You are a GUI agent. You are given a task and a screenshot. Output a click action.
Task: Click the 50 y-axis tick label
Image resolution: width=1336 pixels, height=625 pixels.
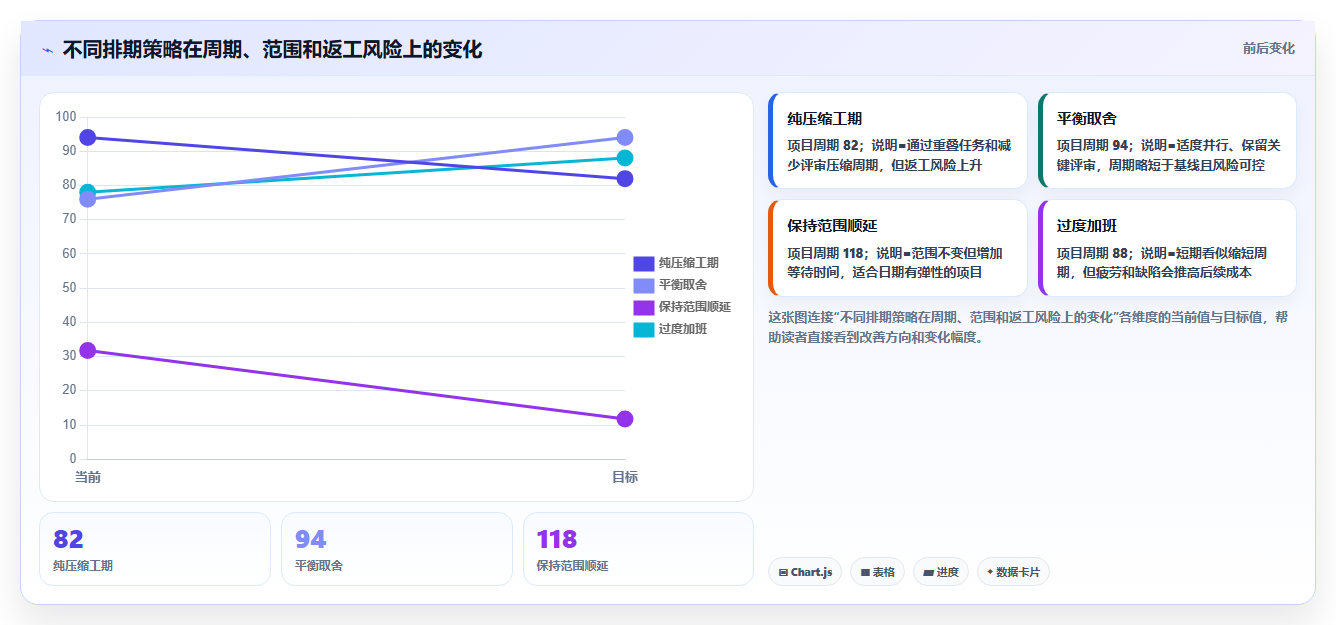point(69,288)
